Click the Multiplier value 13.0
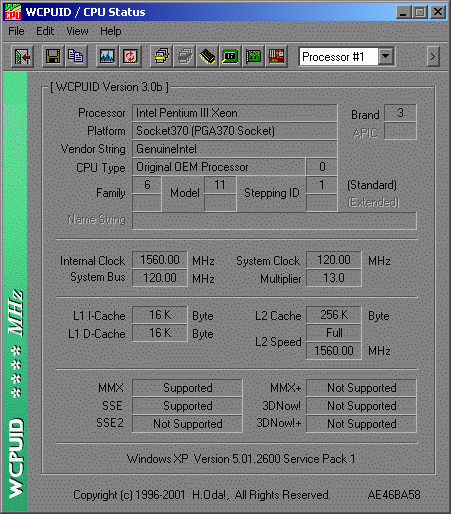 click(x=334, y=278)
